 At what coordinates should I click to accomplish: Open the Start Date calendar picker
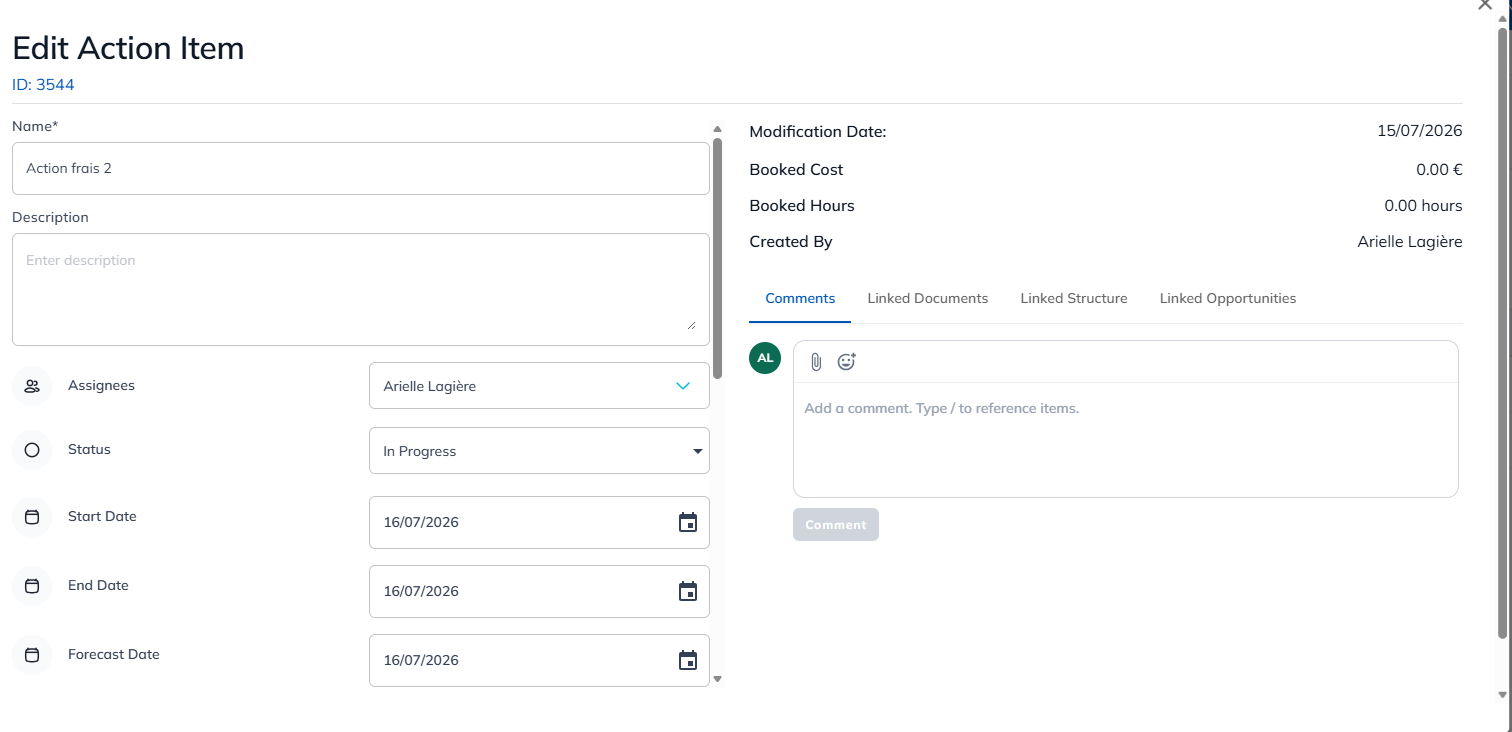688,522
